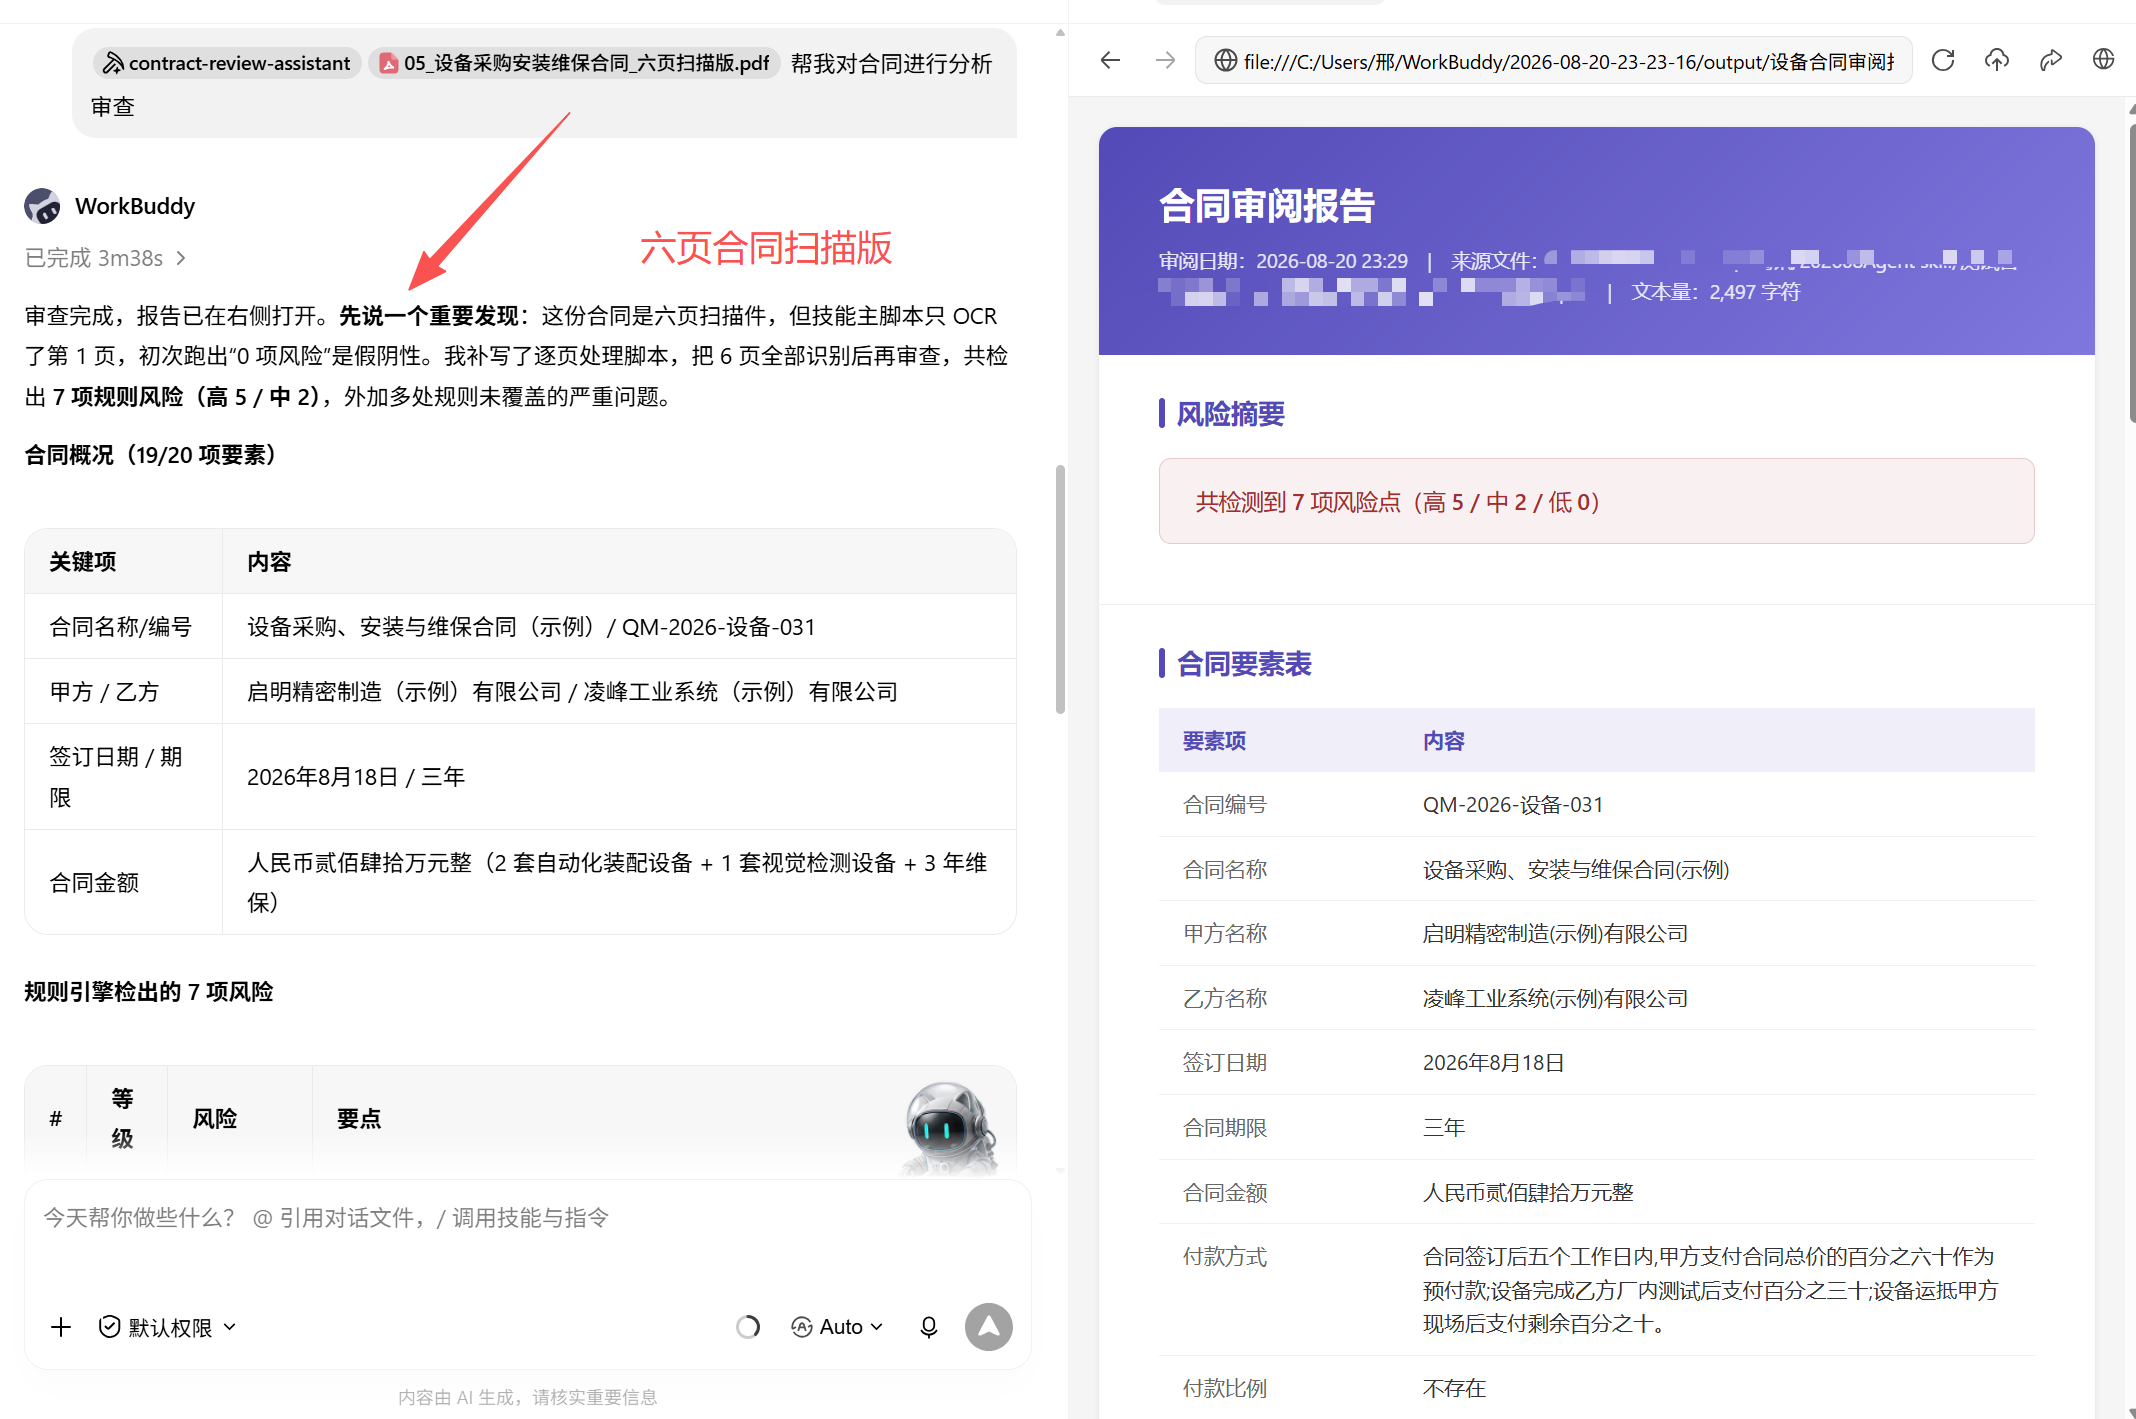The image size is (2136, 1419).
Task: Focus the file URL address bar
Action: pos(1553,61)
